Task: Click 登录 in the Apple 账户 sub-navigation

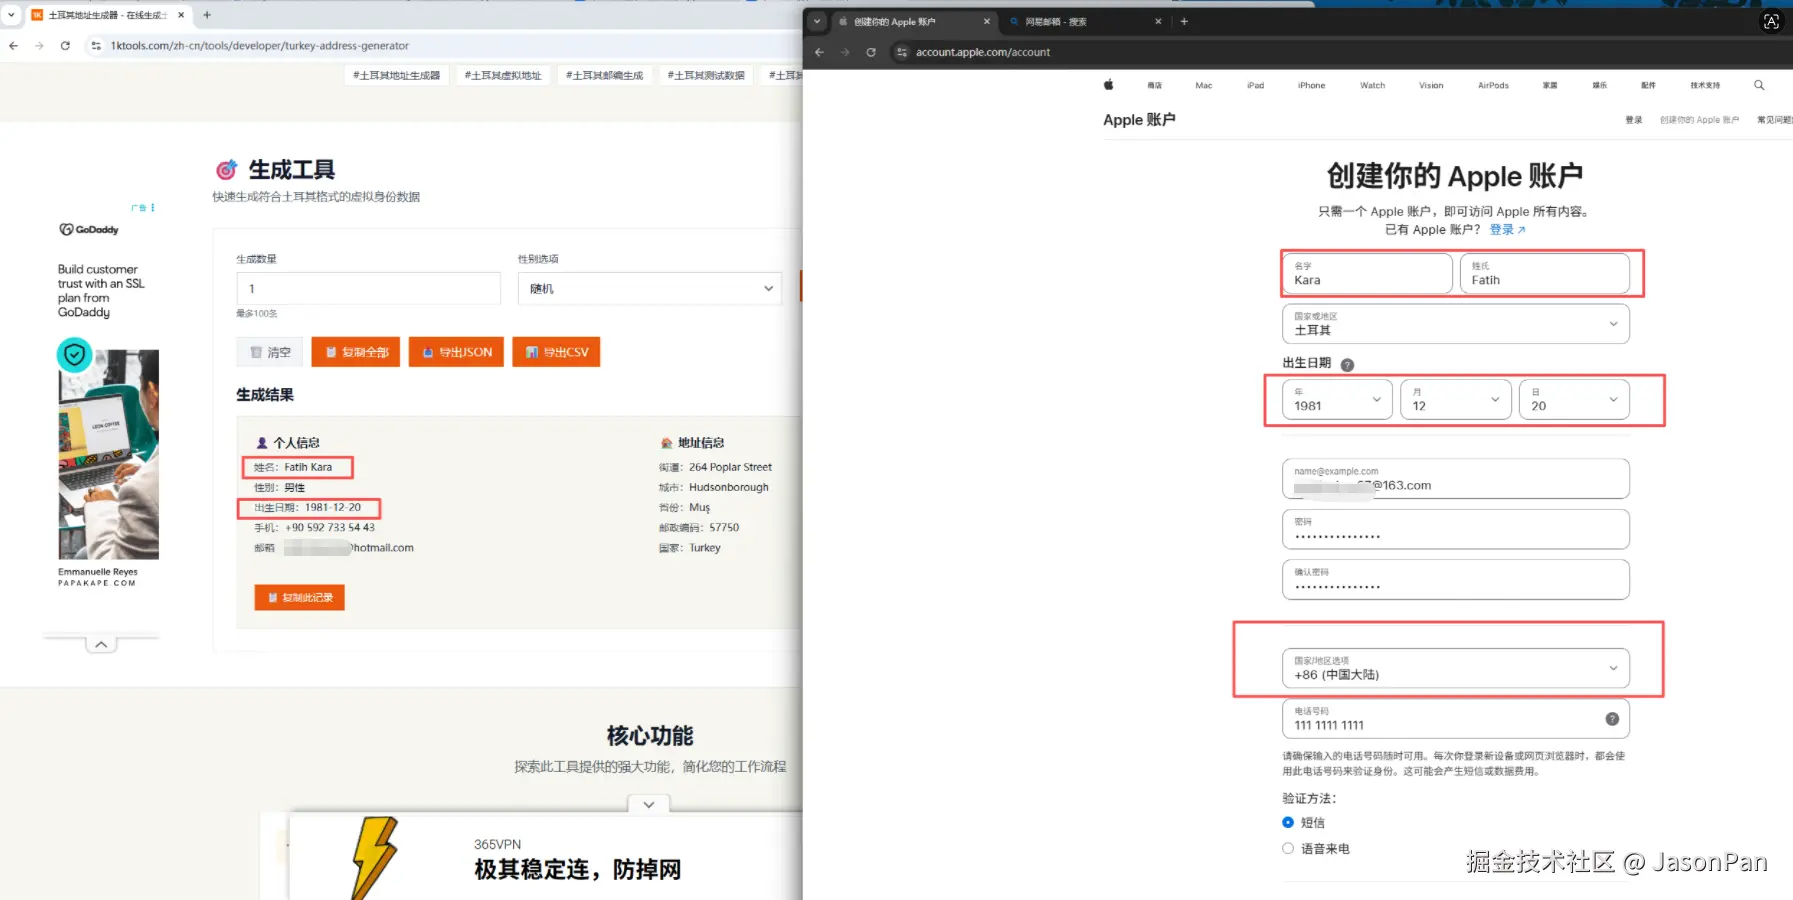Action: 1634,120
